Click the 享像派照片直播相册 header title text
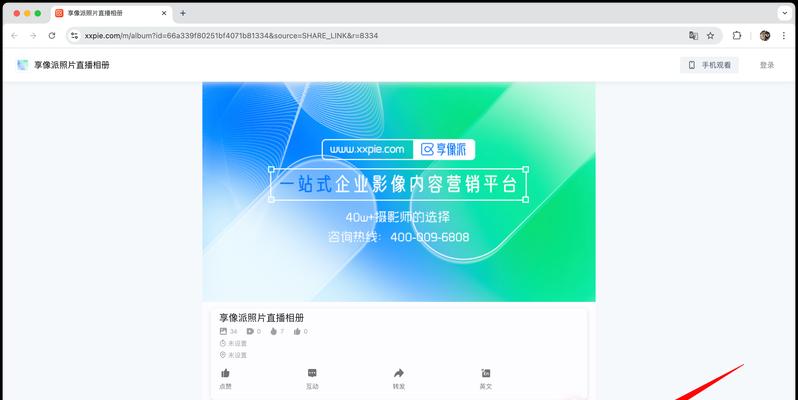Viewport: 798px width, 400px height. click(x=72, y=65)
